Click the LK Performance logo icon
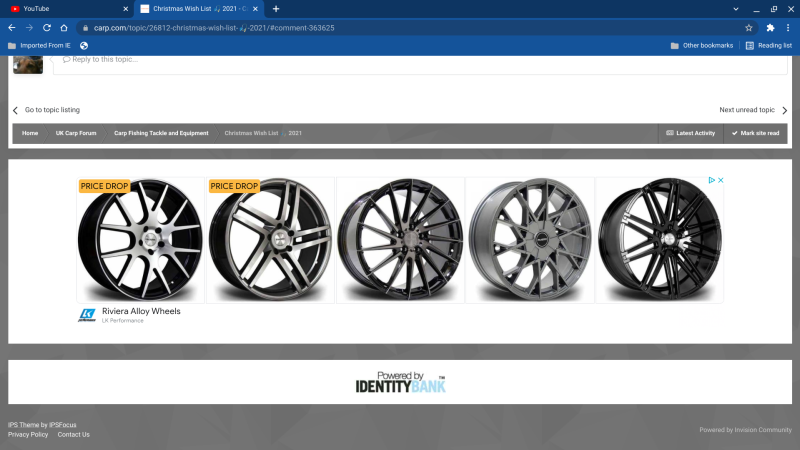 click(87, 315)
